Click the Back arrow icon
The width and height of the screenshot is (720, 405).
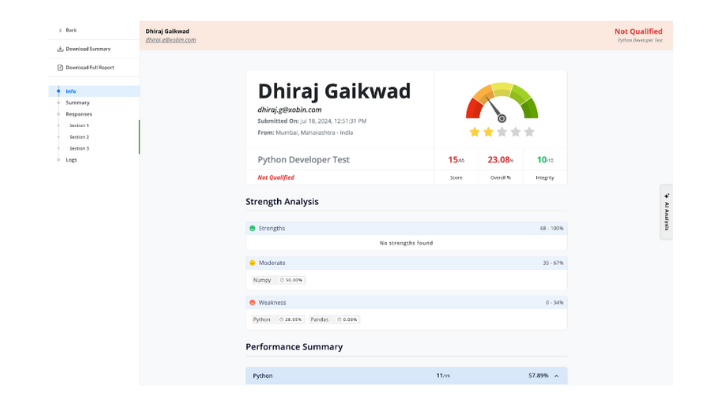[59, 30]
